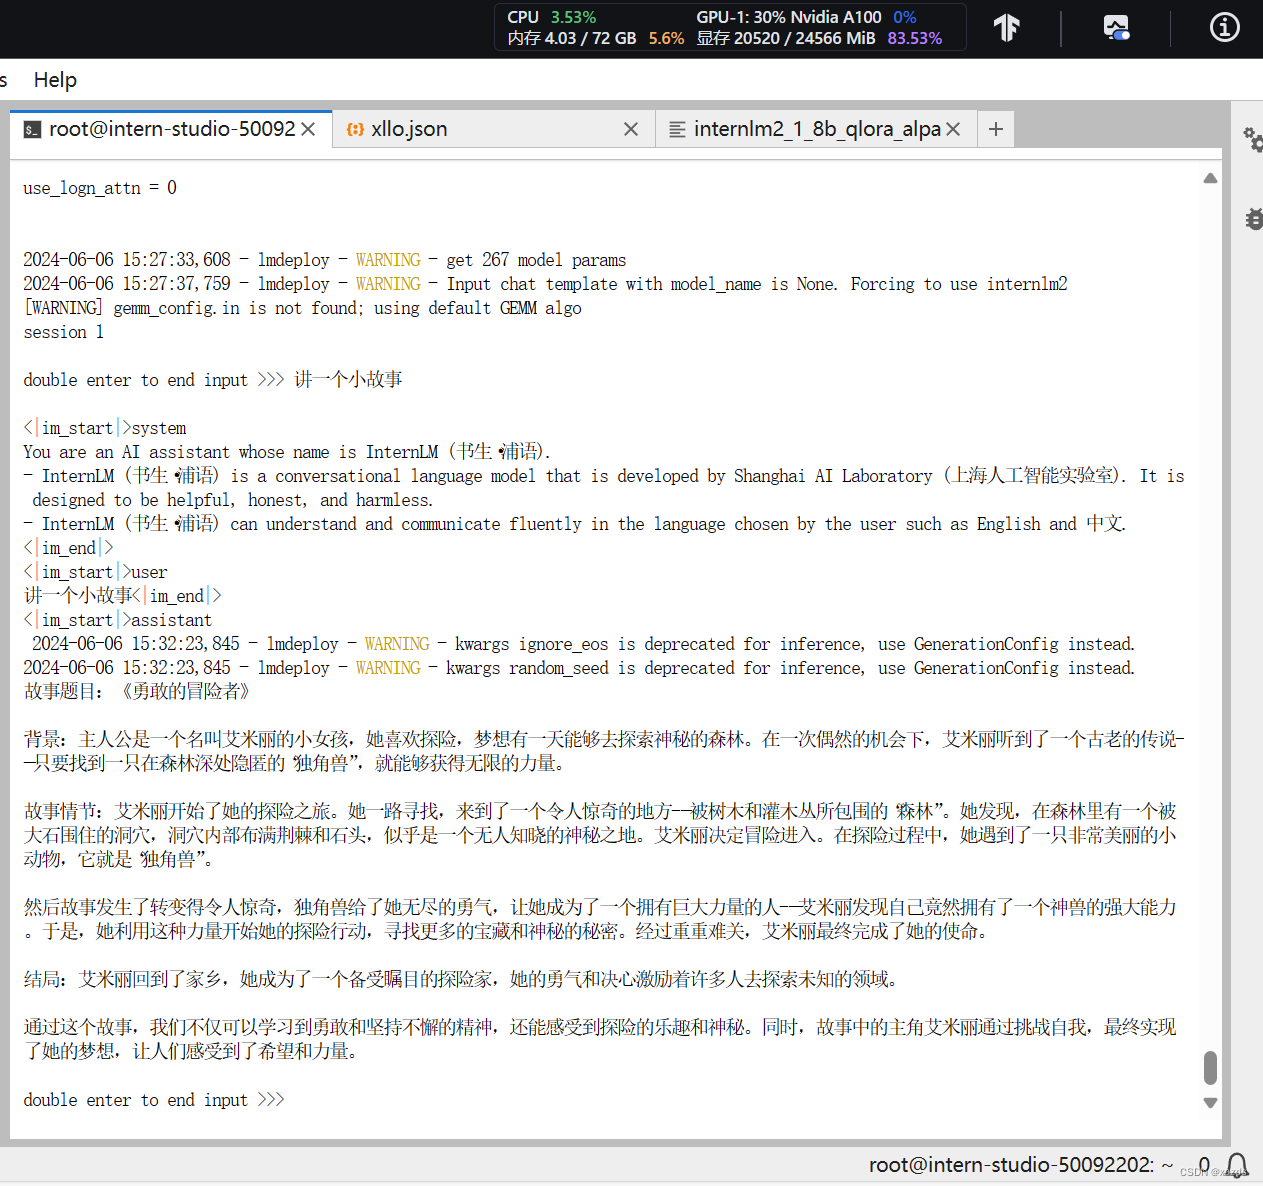Click the 'kwargs random_seed is deprecated' warning line
The height and width of the screenshot is (1186, 1263).
(579, 668)
